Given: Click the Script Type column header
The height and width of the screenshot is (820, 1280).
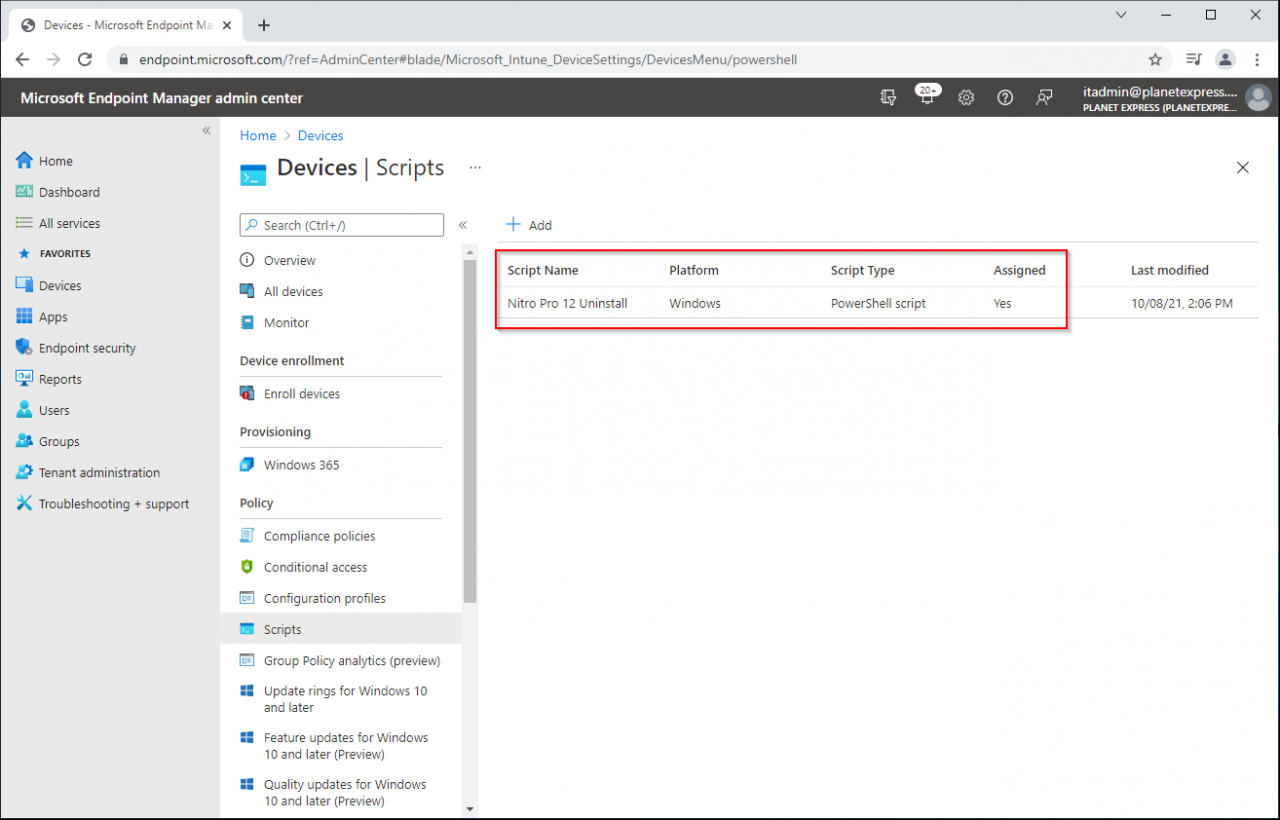Looking at the screenshot, I should 862,270.
